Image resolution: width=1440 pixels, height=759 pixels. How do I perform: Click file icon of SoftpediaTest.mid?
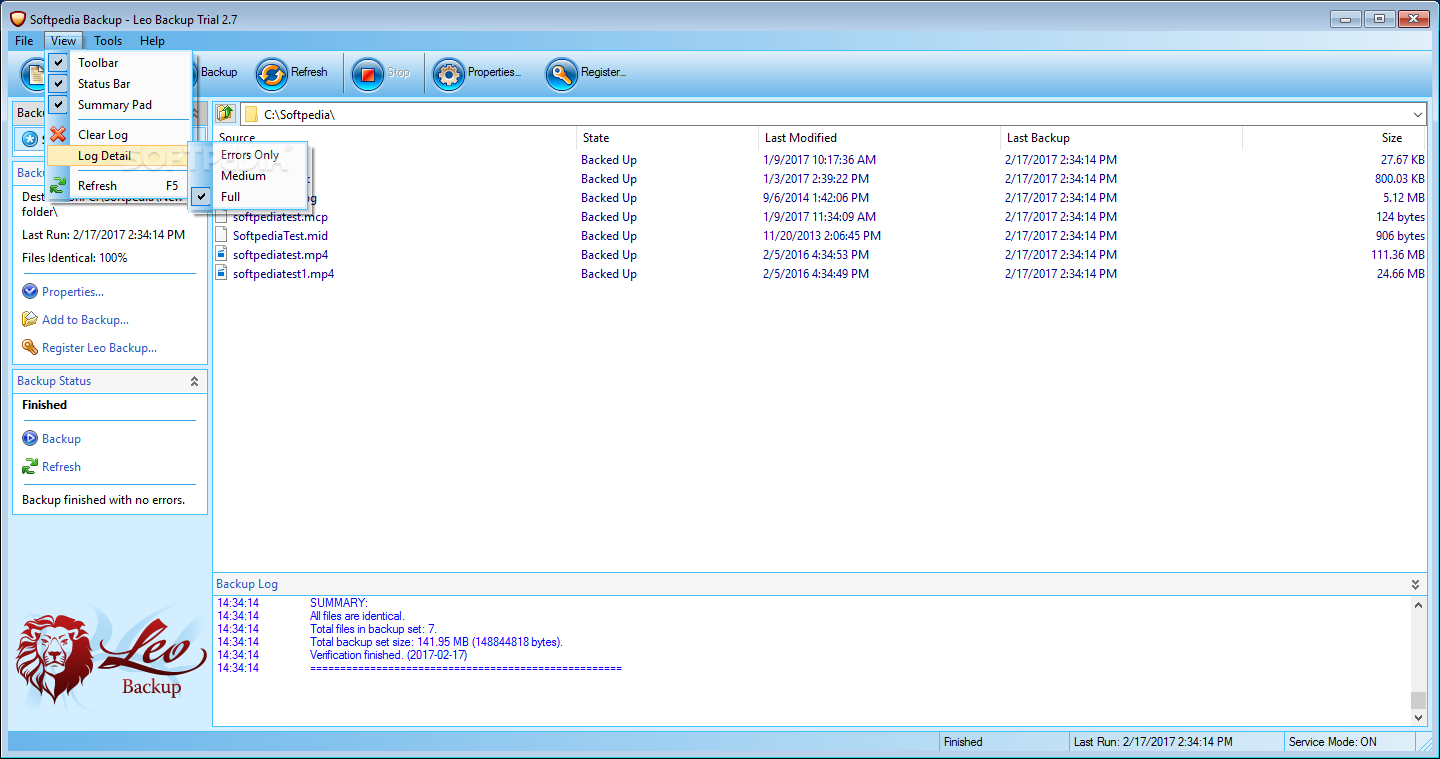coord(222,236)
